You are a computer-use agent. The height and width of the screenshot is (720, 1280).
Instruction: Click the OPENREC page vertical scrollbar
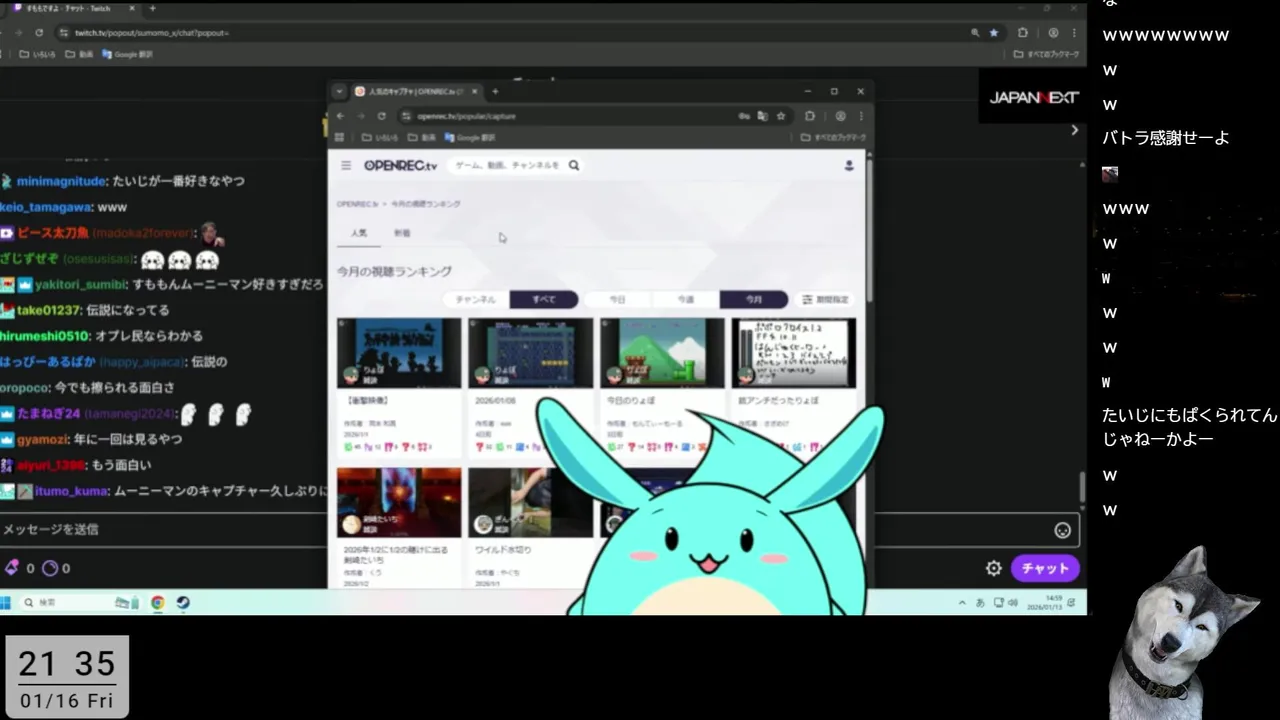(869, 230)
